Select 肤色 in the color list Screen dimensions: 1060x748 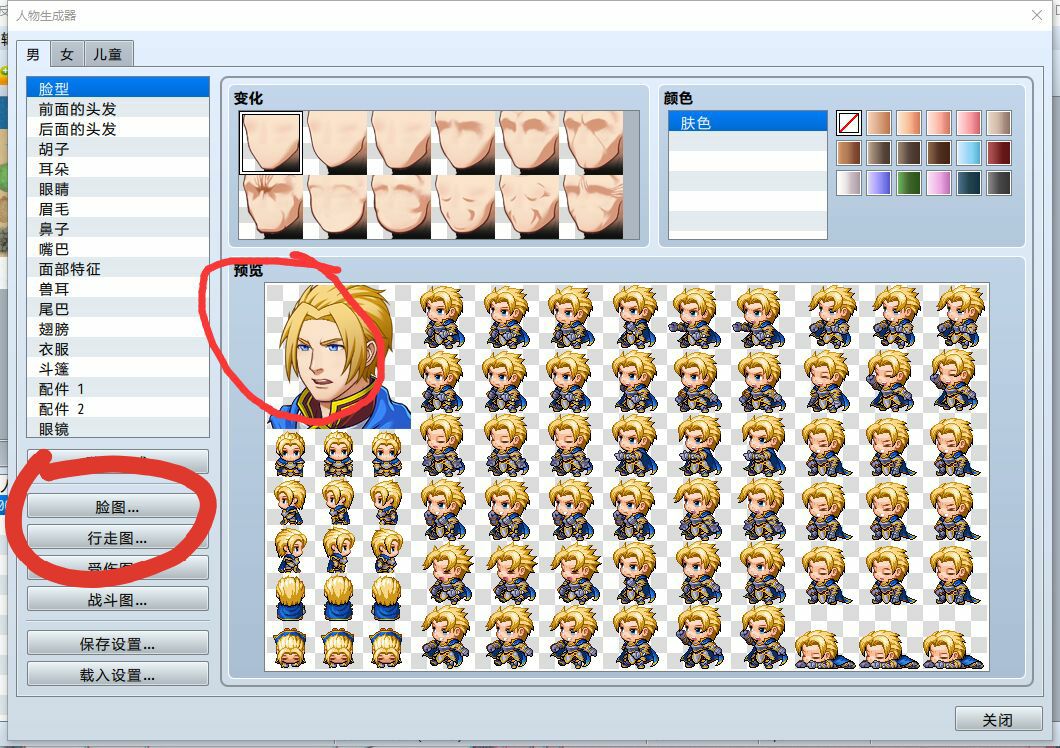[748, 122]
